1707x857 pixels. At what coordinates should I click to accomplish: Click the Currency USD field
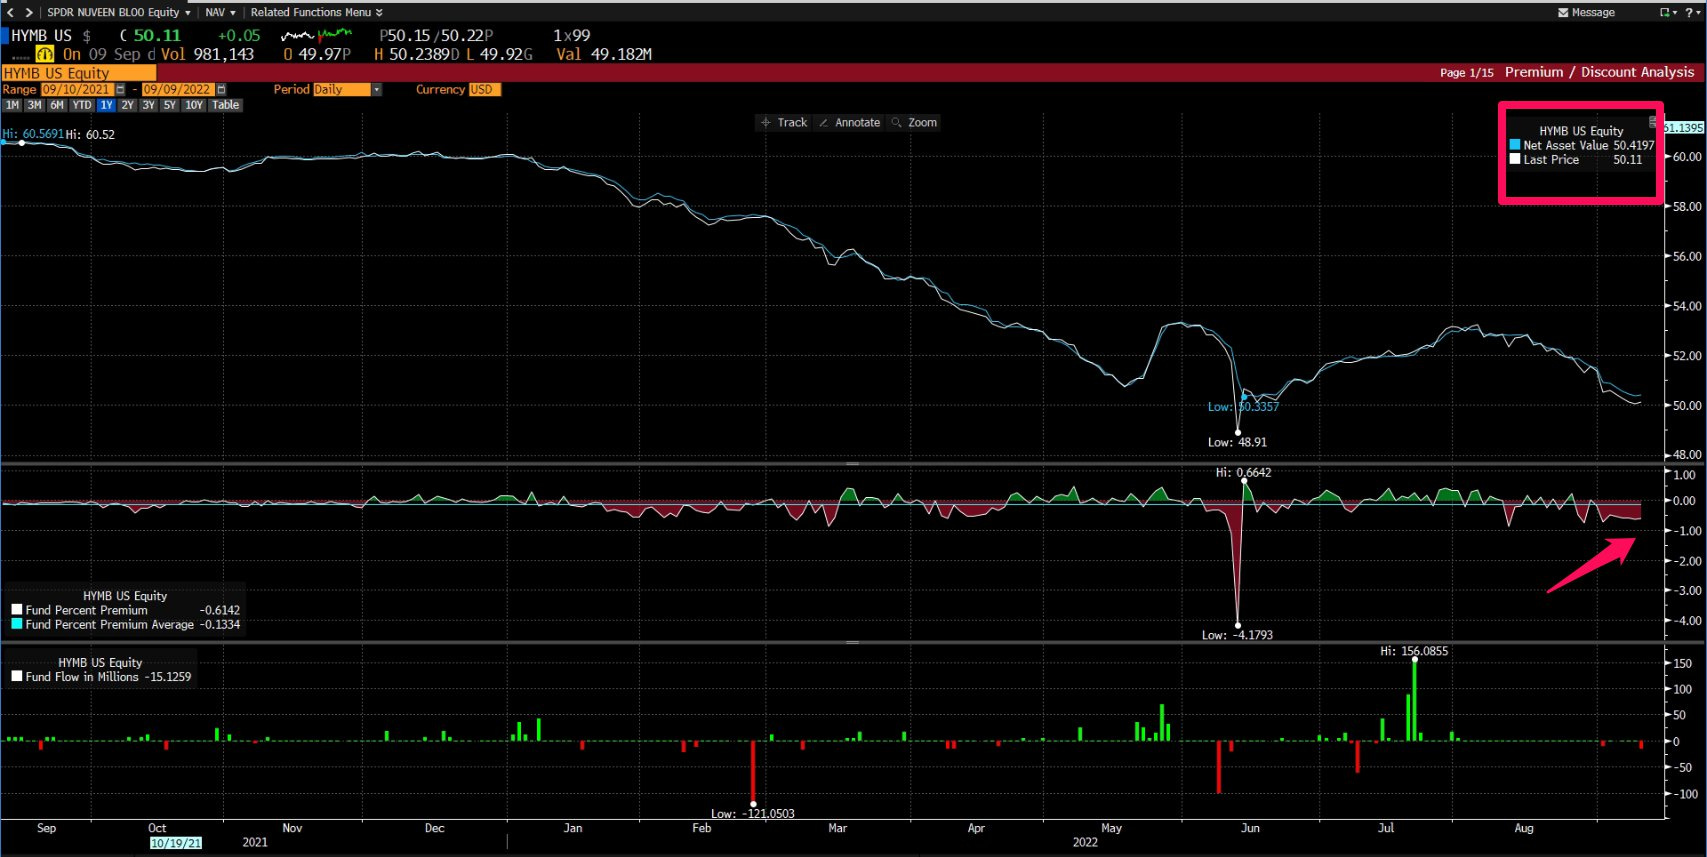pyautogui.click(x=484, y=89)
